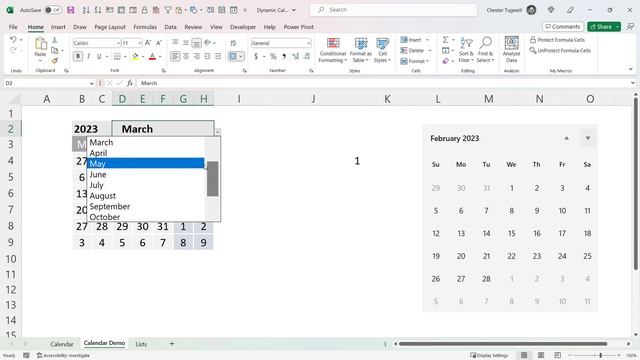
Task: Toggle underline formatting
Action: 99,56
